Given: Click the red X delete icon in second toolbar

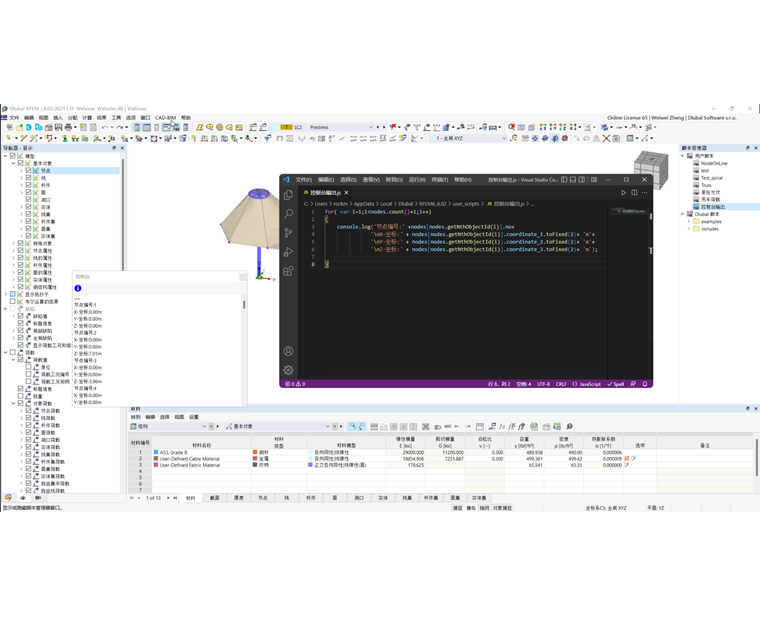Looking at the screenshot, I should coord(606,138).
